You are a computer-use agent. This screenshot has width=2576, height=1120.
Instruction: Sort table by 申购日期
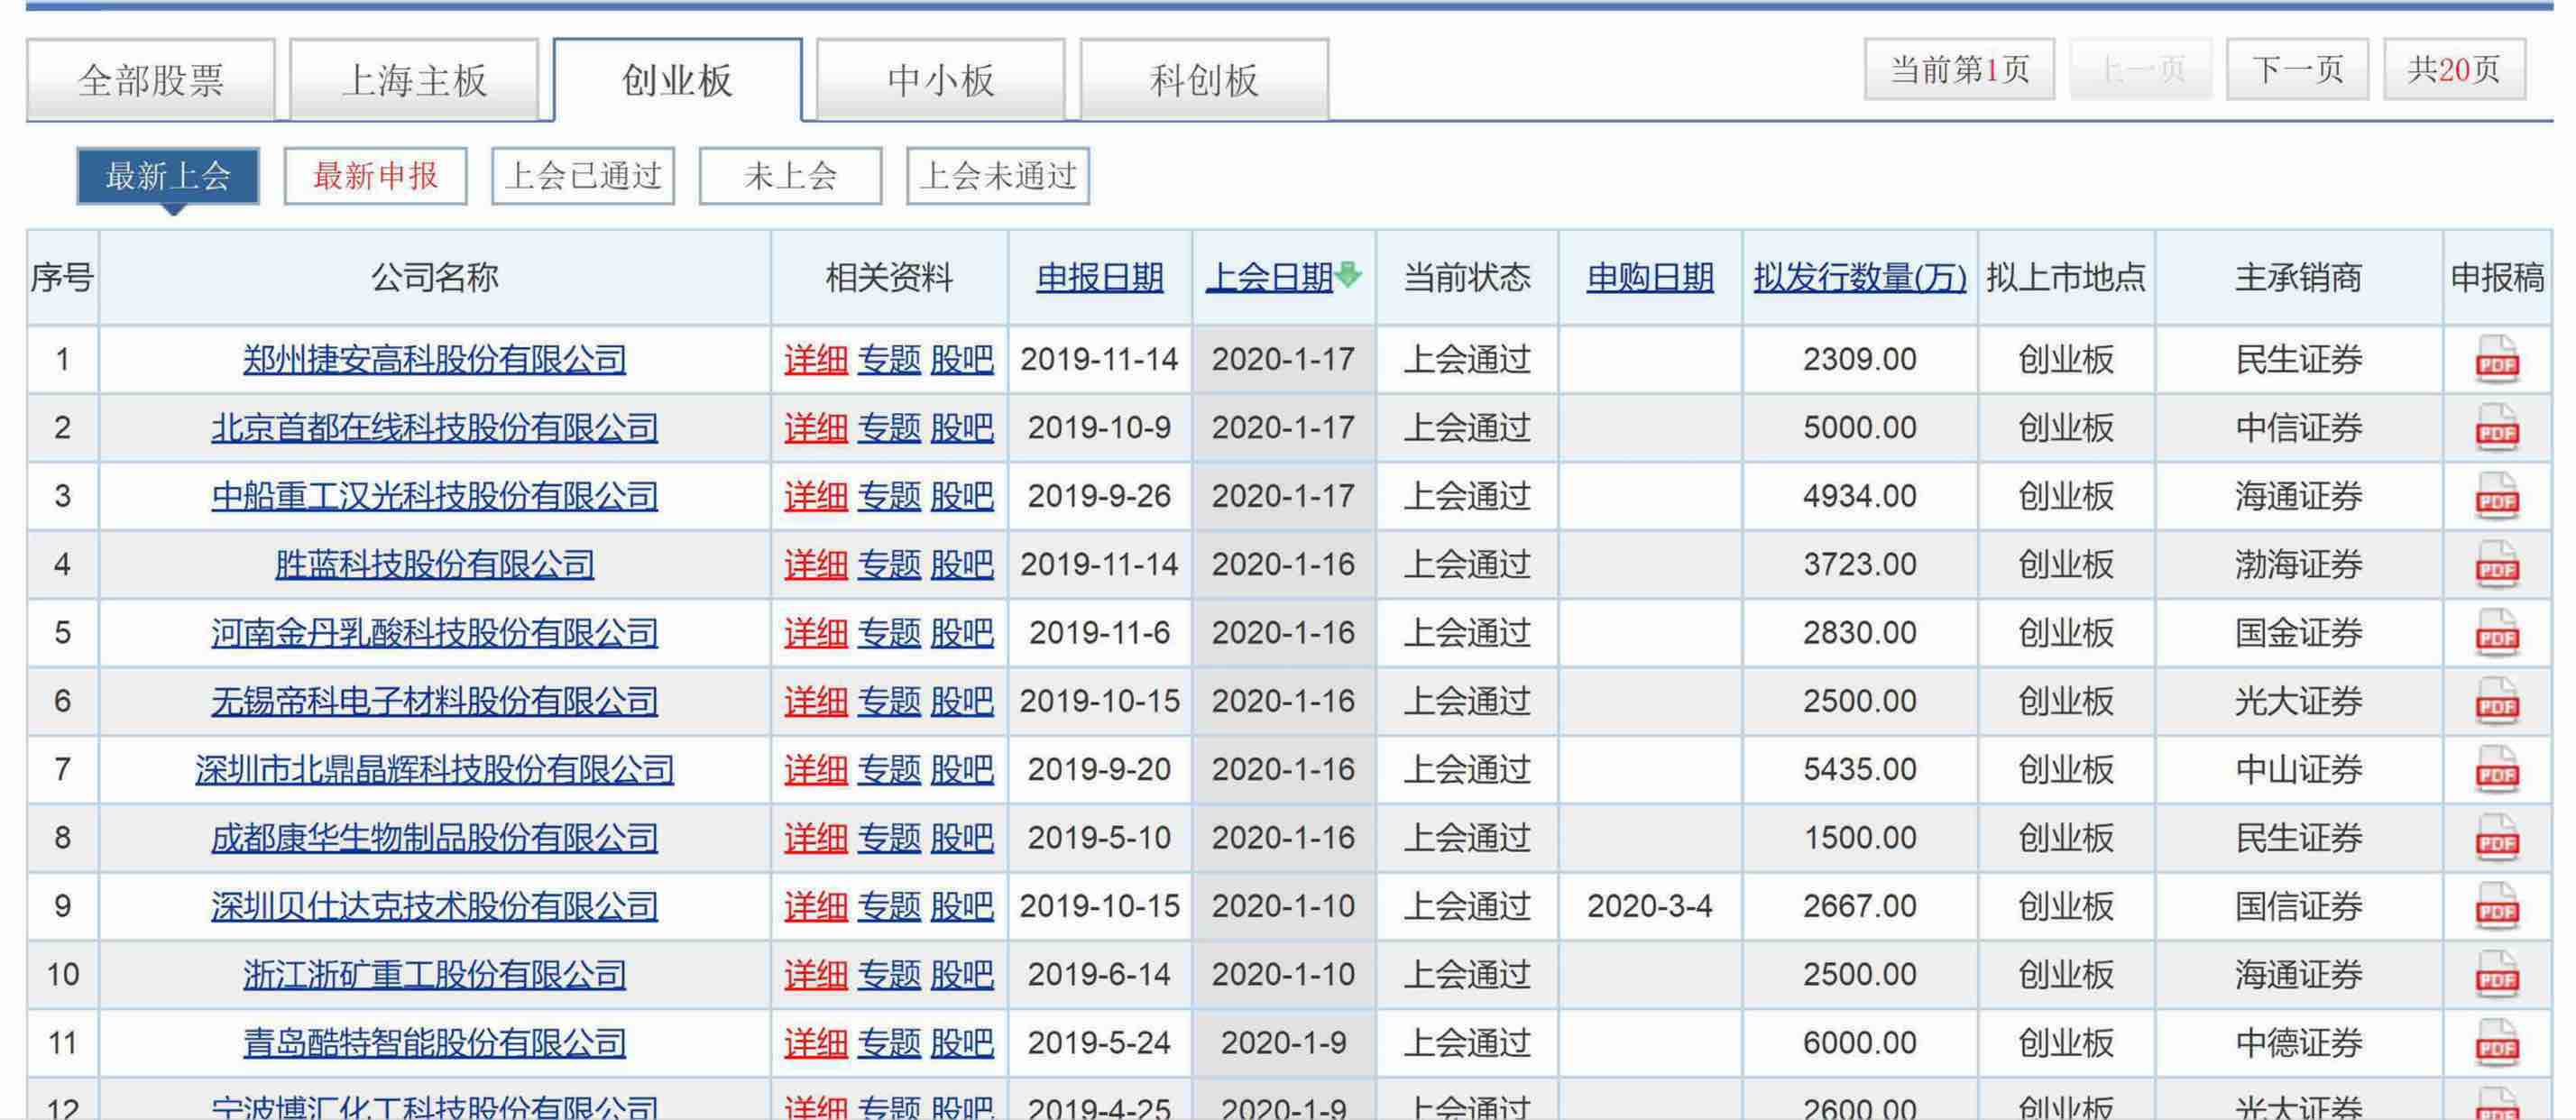point(1650,277)
